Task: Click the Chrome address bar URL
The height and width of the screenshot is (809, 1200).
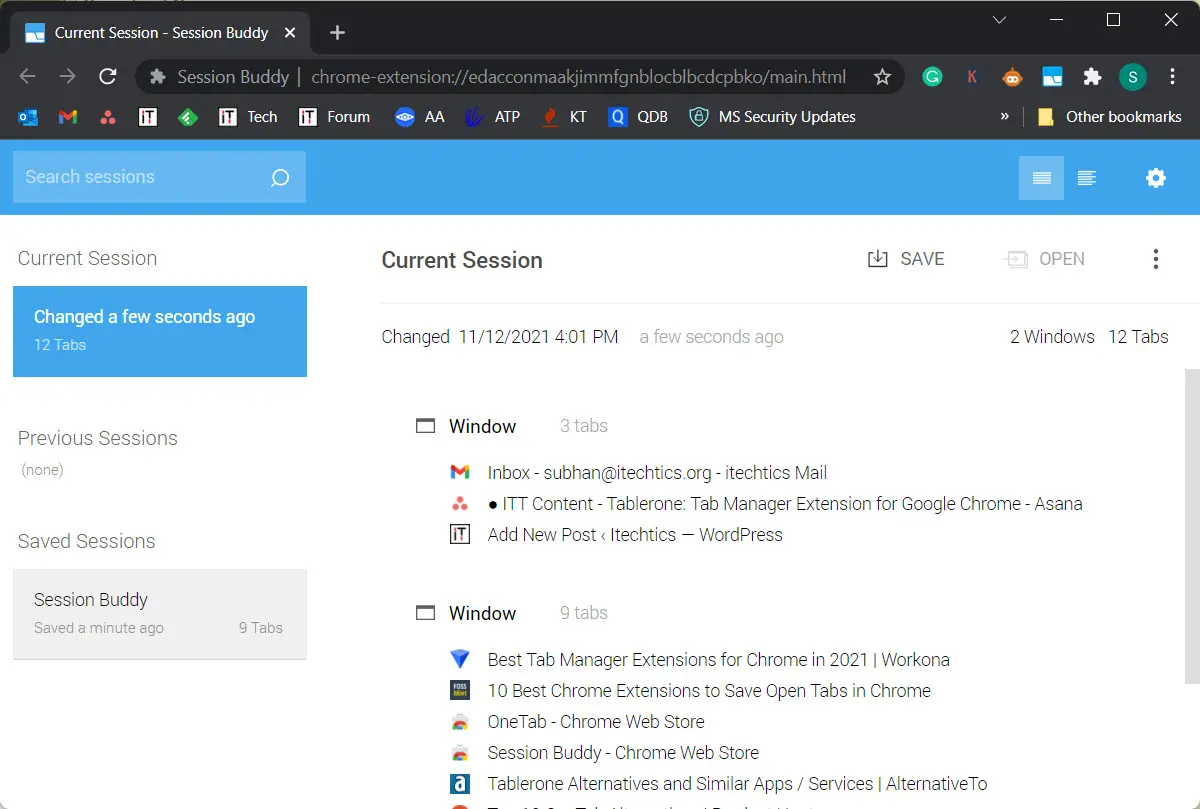Action: point(579,77)
